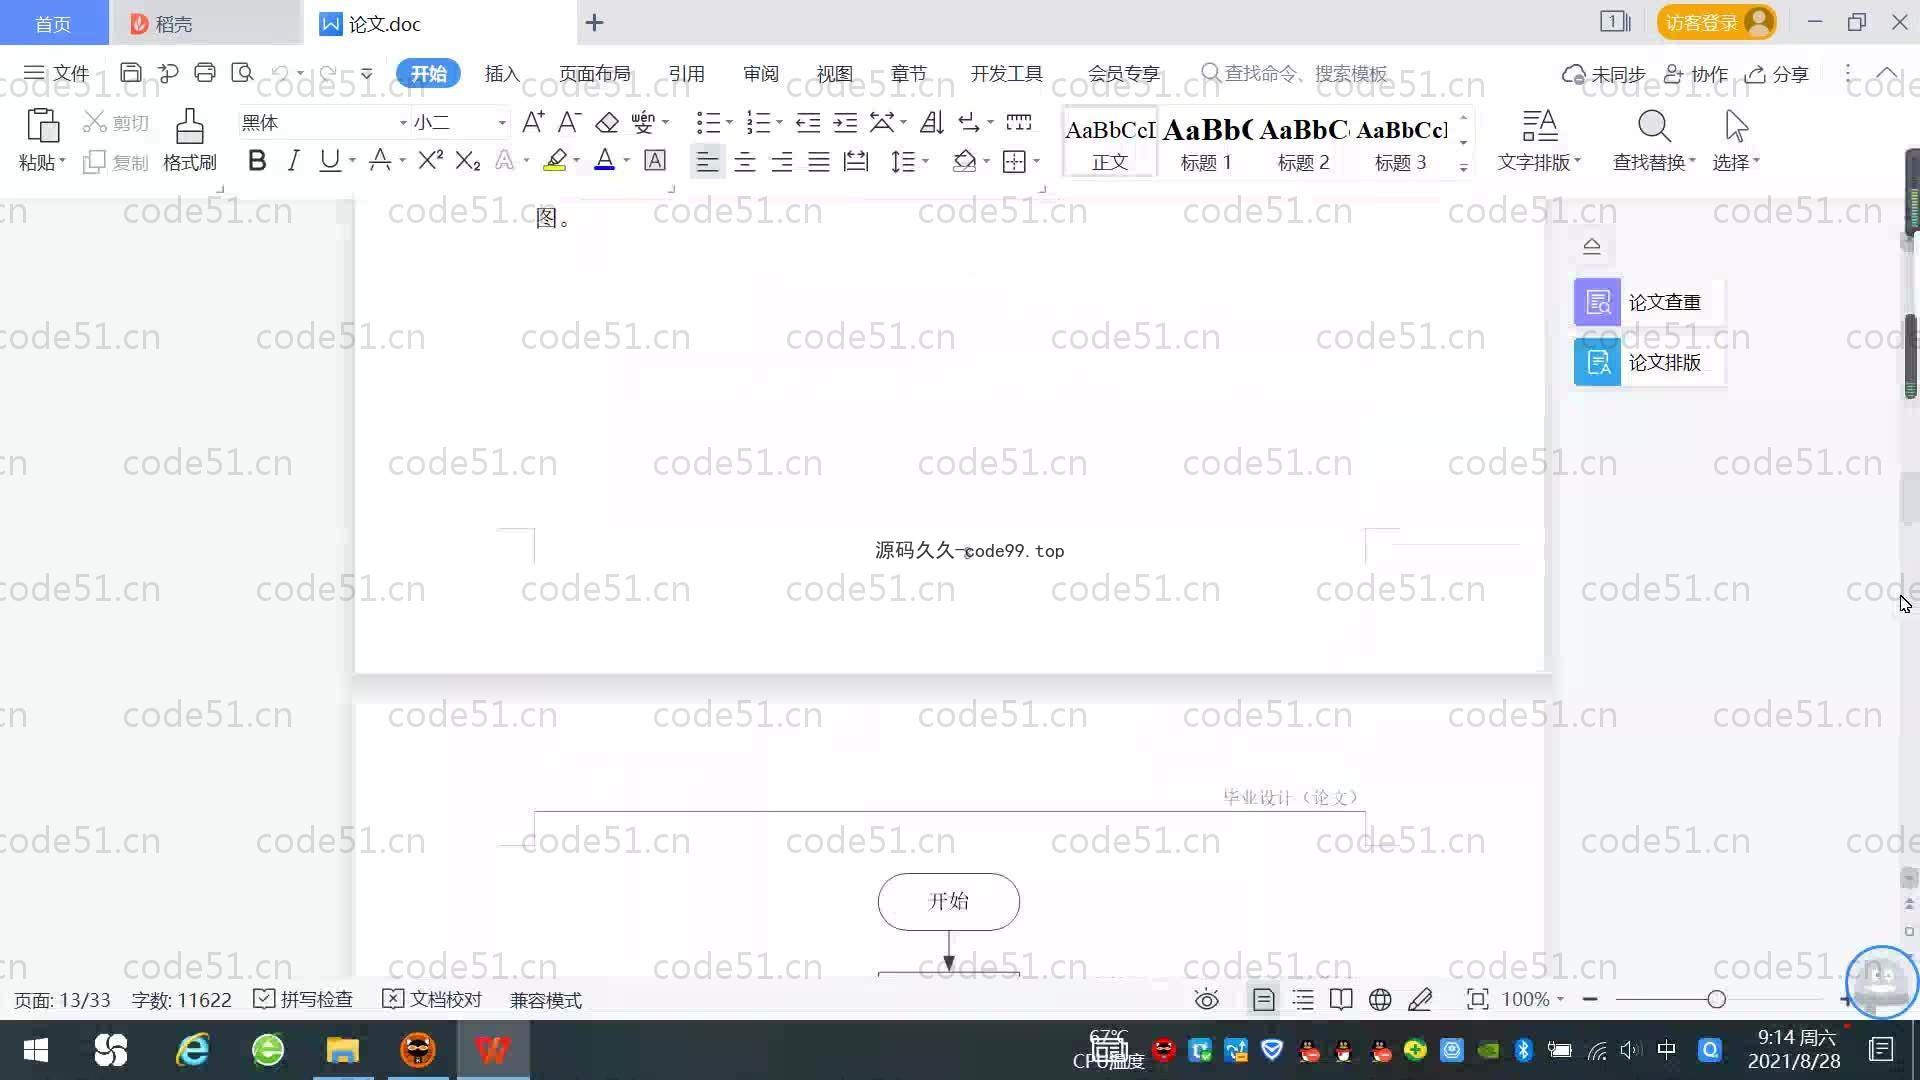1920x1080 pixels.
Task: Click the full screen view icon
Action: [1477, 999]
